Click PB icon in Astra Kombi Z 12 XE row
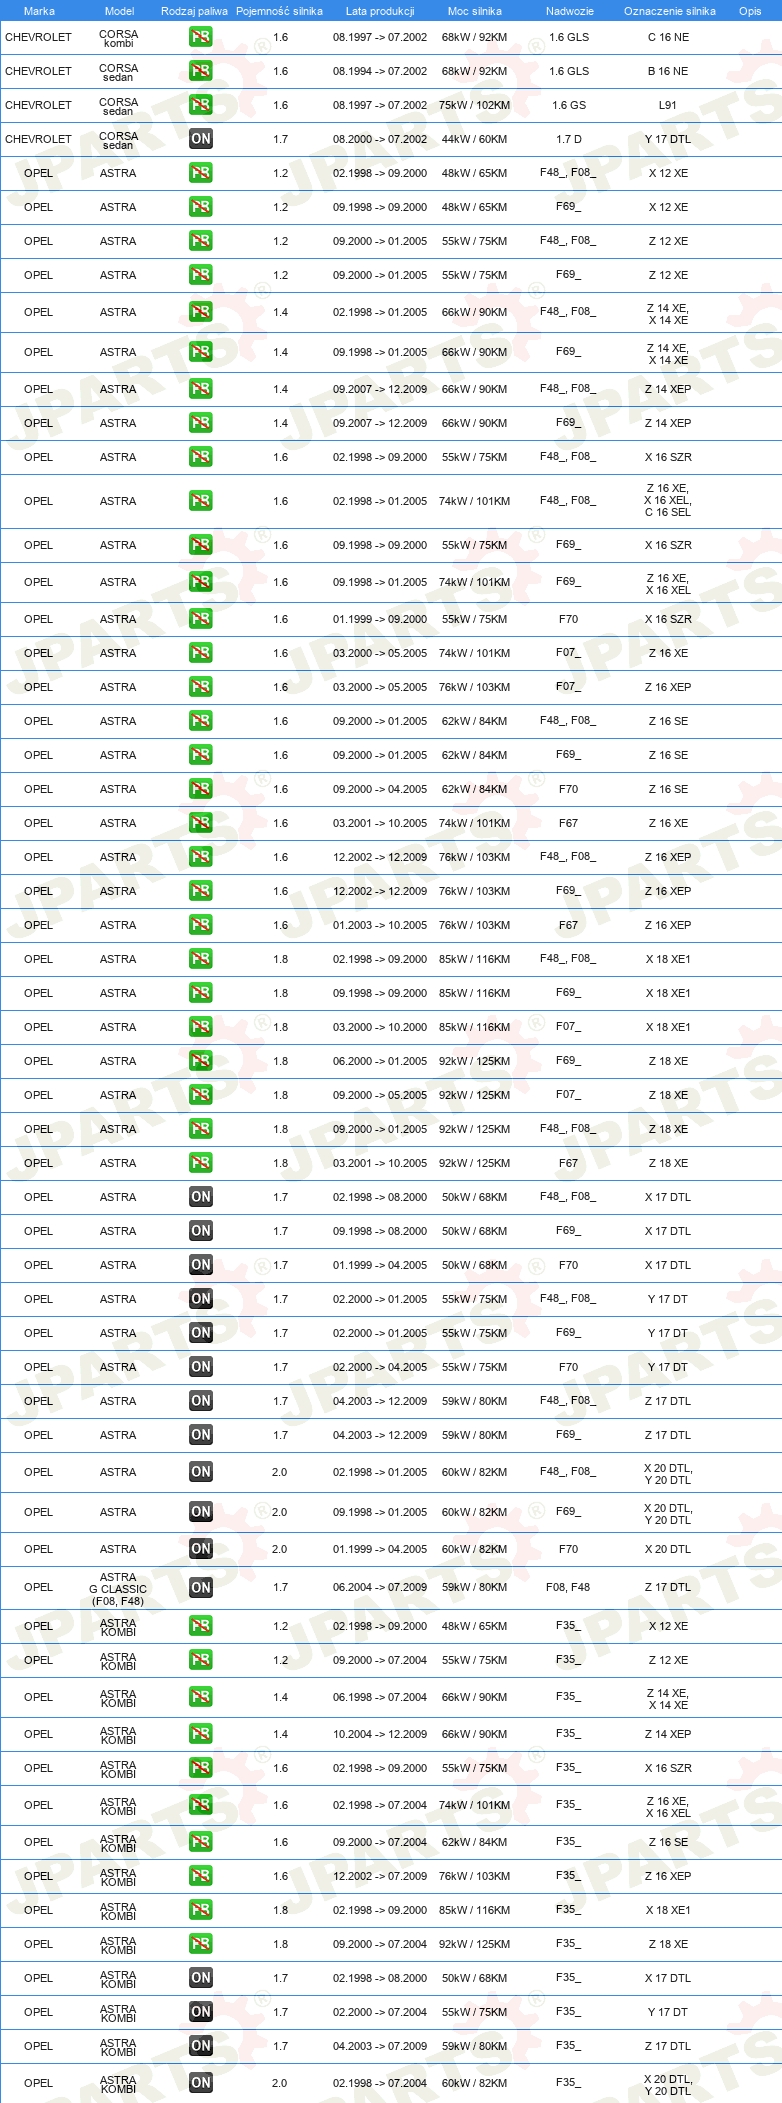 tap(201, 1660)
